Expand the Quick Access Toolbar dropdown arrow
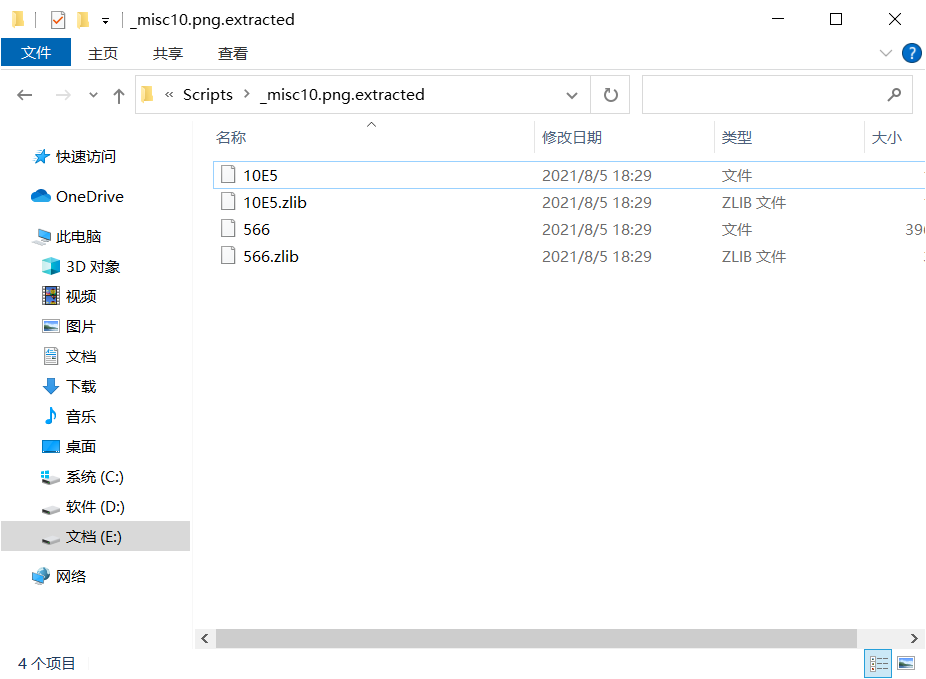Image resolution: width=926 pixels, height=679 pixels. point(107,19)
